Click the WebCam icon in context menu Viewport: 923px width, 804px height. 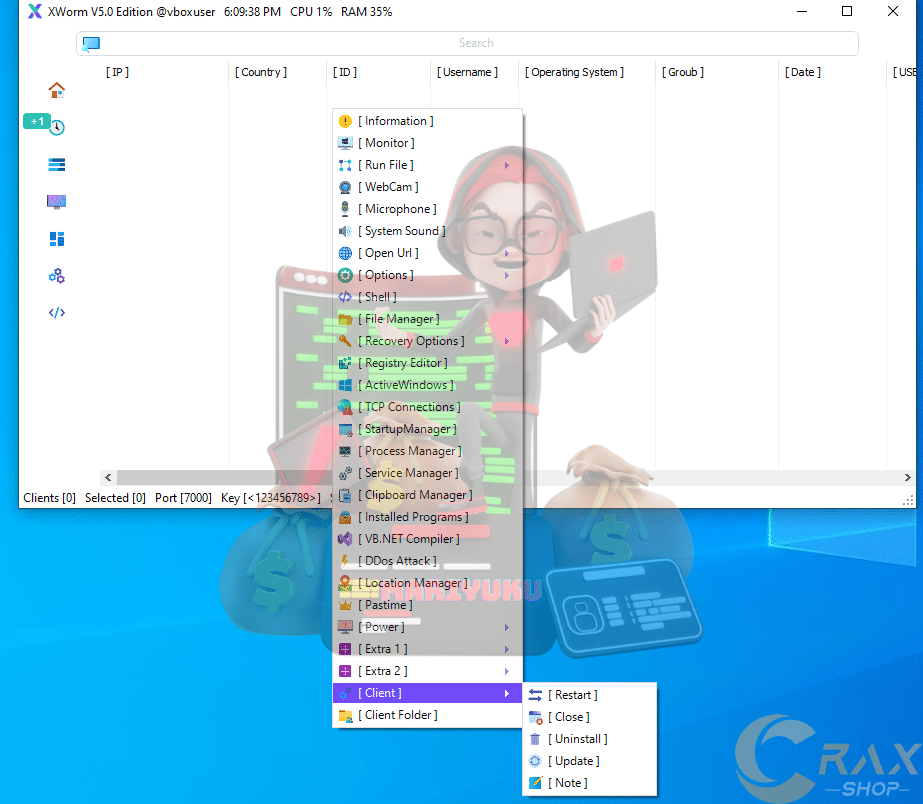click(345, 187)
